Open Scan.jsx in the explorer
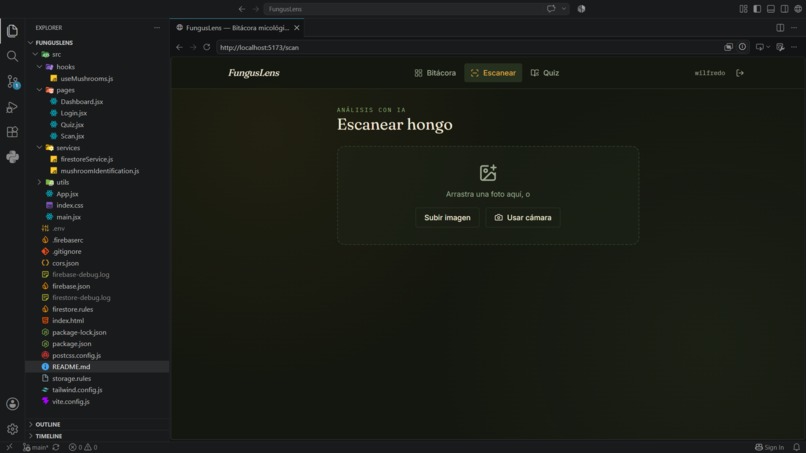Image resolution: width=806 pixels, height=453 pixels. point(72,136)
